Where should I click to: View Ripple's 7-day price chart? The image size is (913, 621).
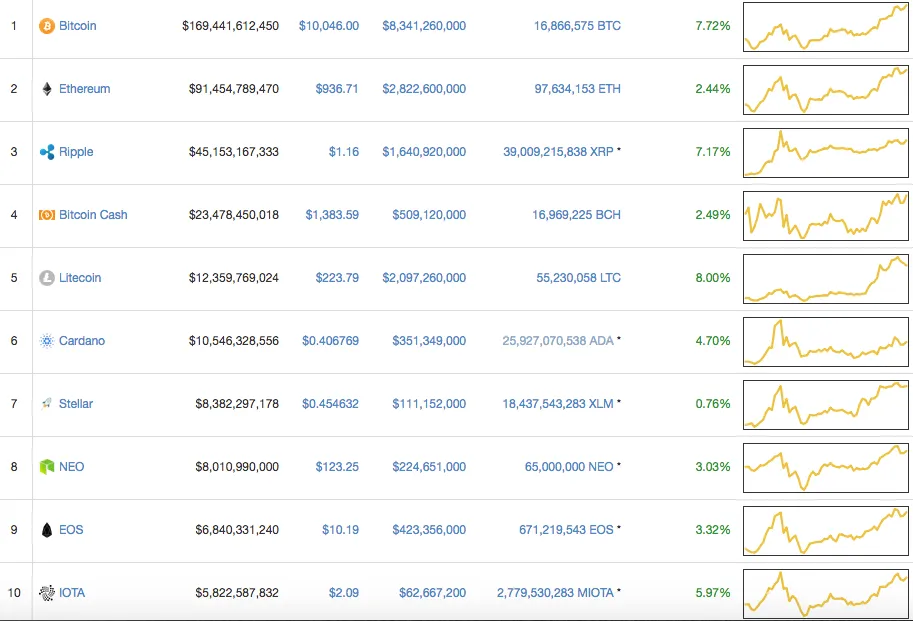(x=826, y=152)
